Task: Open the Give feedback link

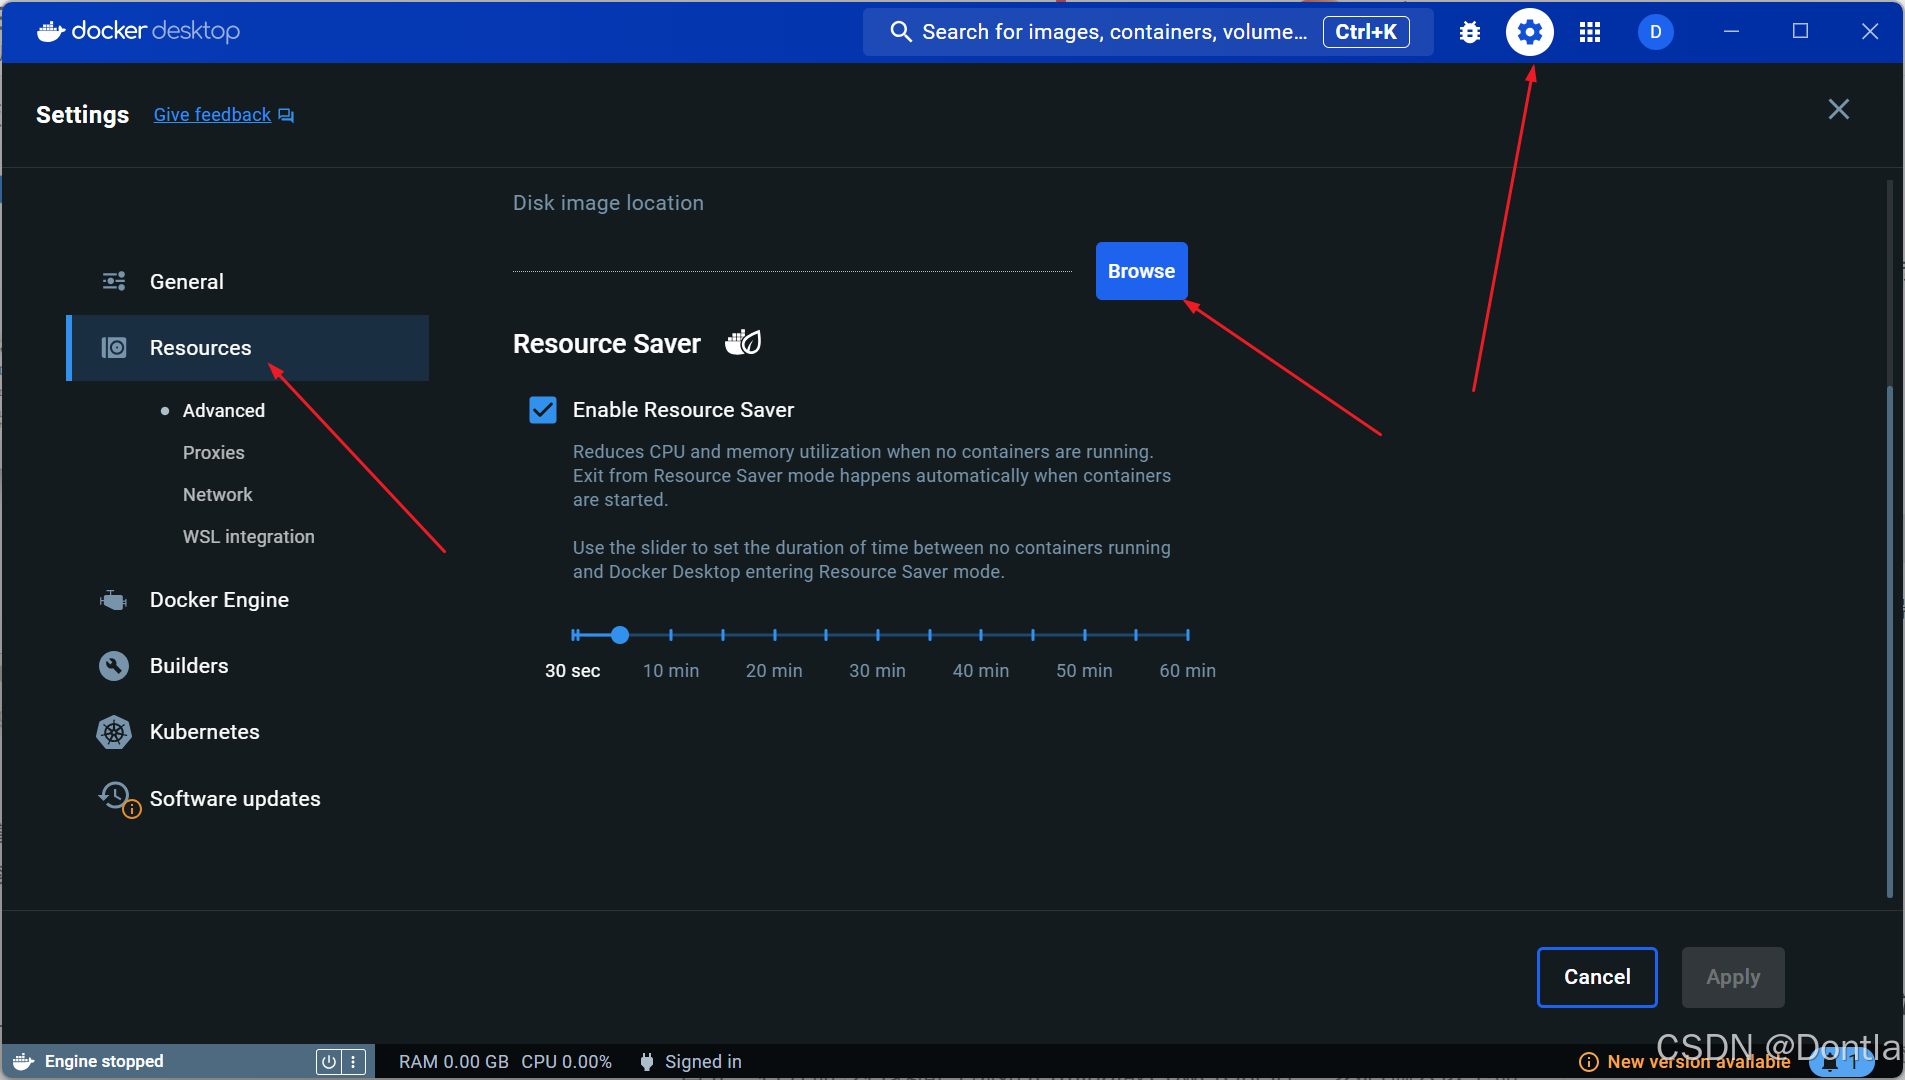Action: coord(212,115)
